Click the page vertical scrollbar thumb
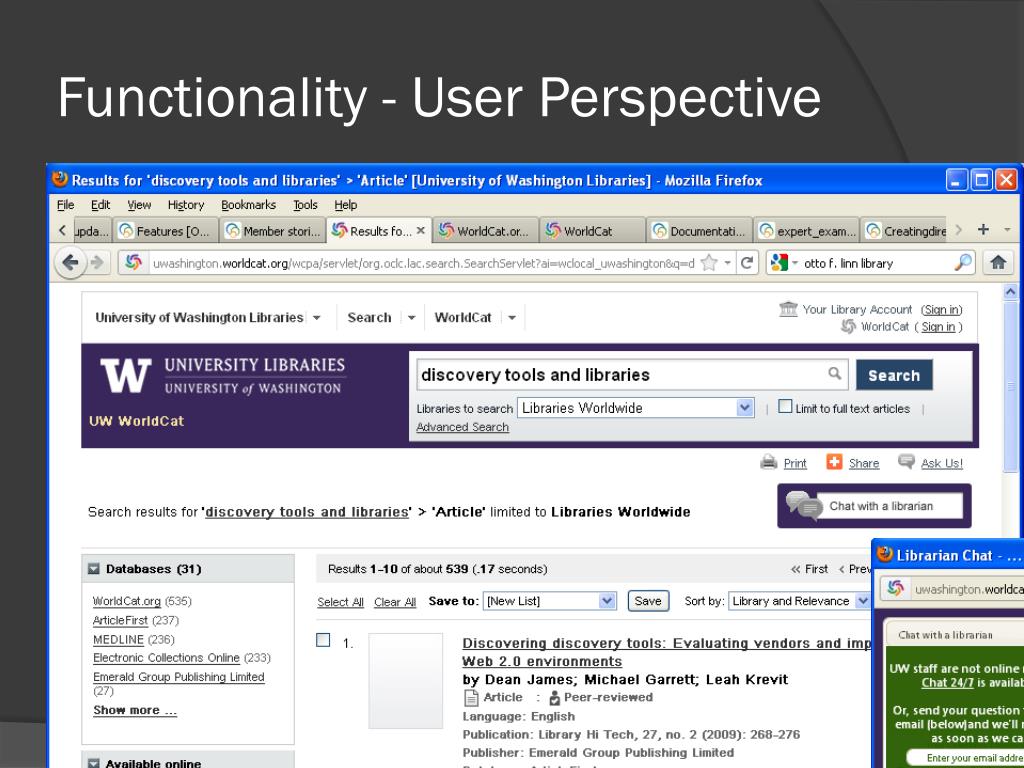This screenshot has height=768, width=1024. pyautogui.click(x=1010, y=385)
